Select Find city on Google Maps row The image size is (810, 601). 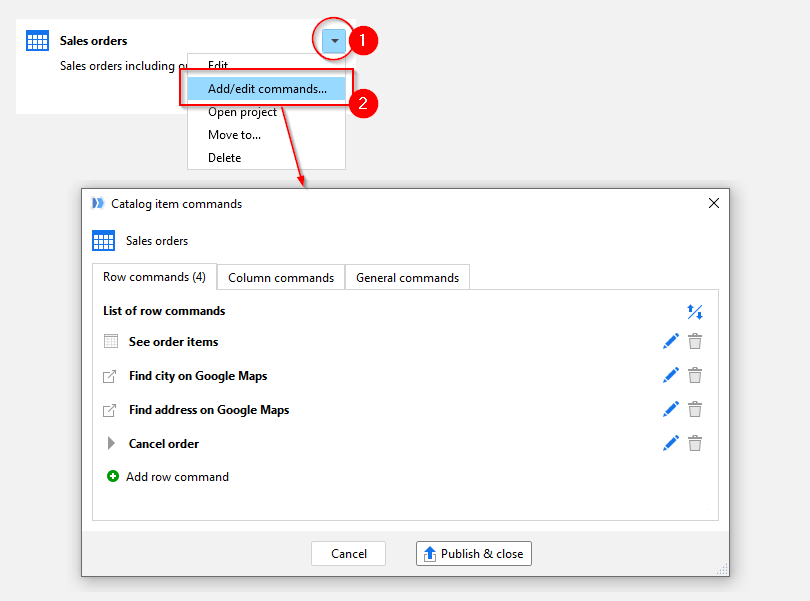(x=404, y=376)
